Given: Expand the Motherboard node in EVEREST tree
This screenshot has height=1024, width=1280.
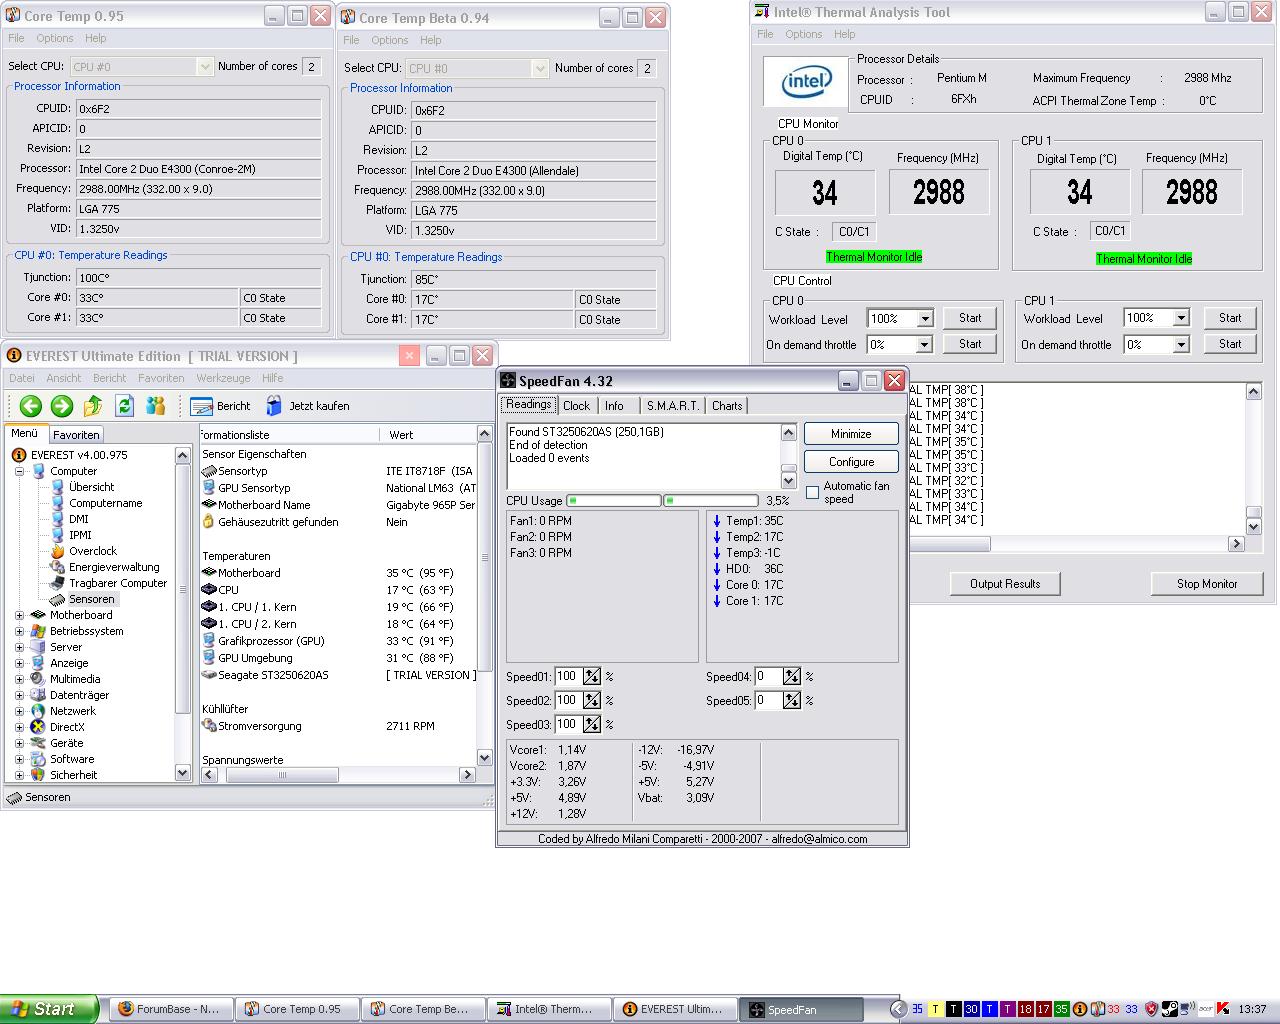Looking at the screenshot, I should point(19,615).
